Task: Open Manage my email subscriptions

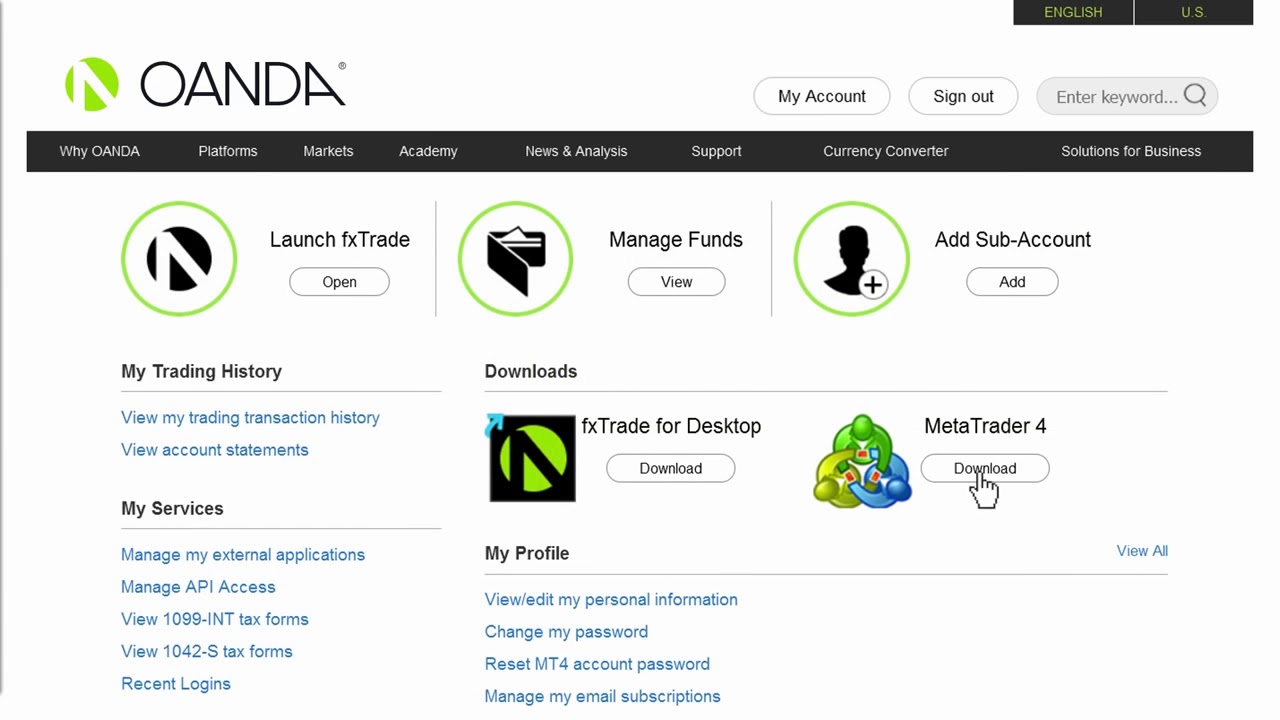Action: [x=602, y=696]
